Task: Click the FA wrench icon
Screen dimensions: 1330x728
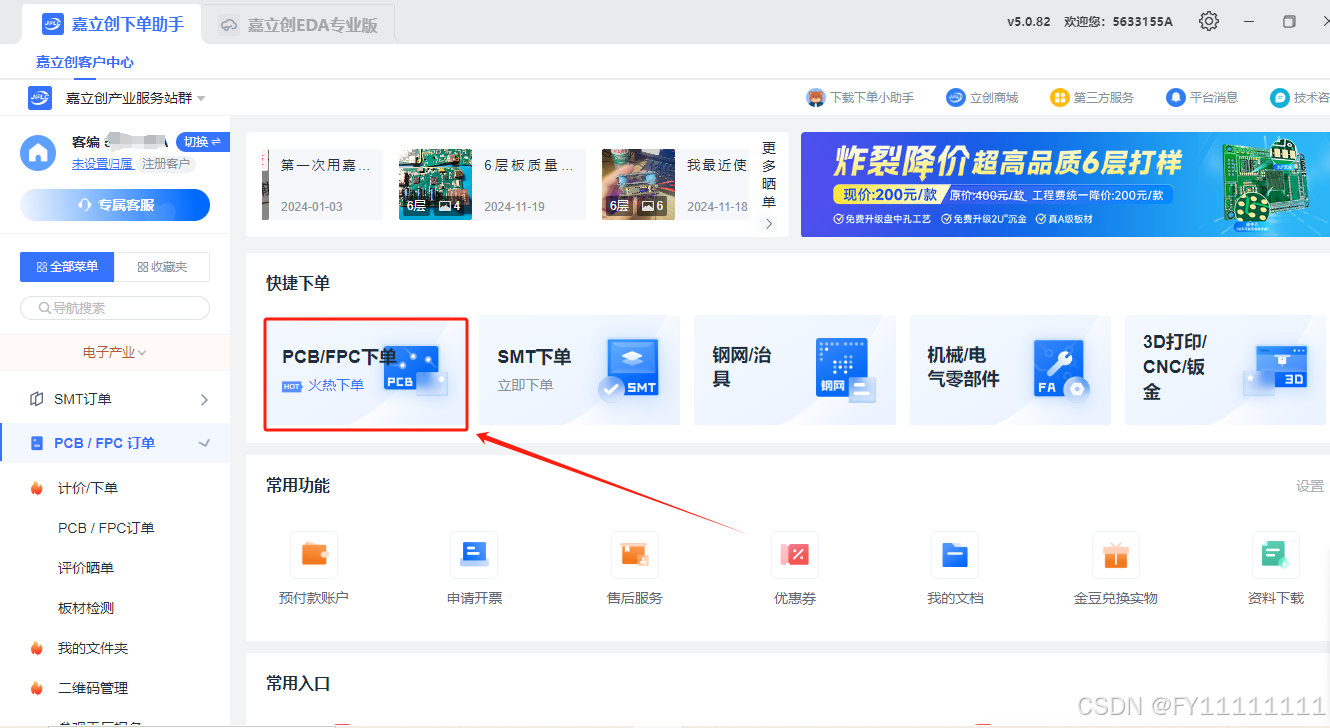Action: click(1060, 370)
